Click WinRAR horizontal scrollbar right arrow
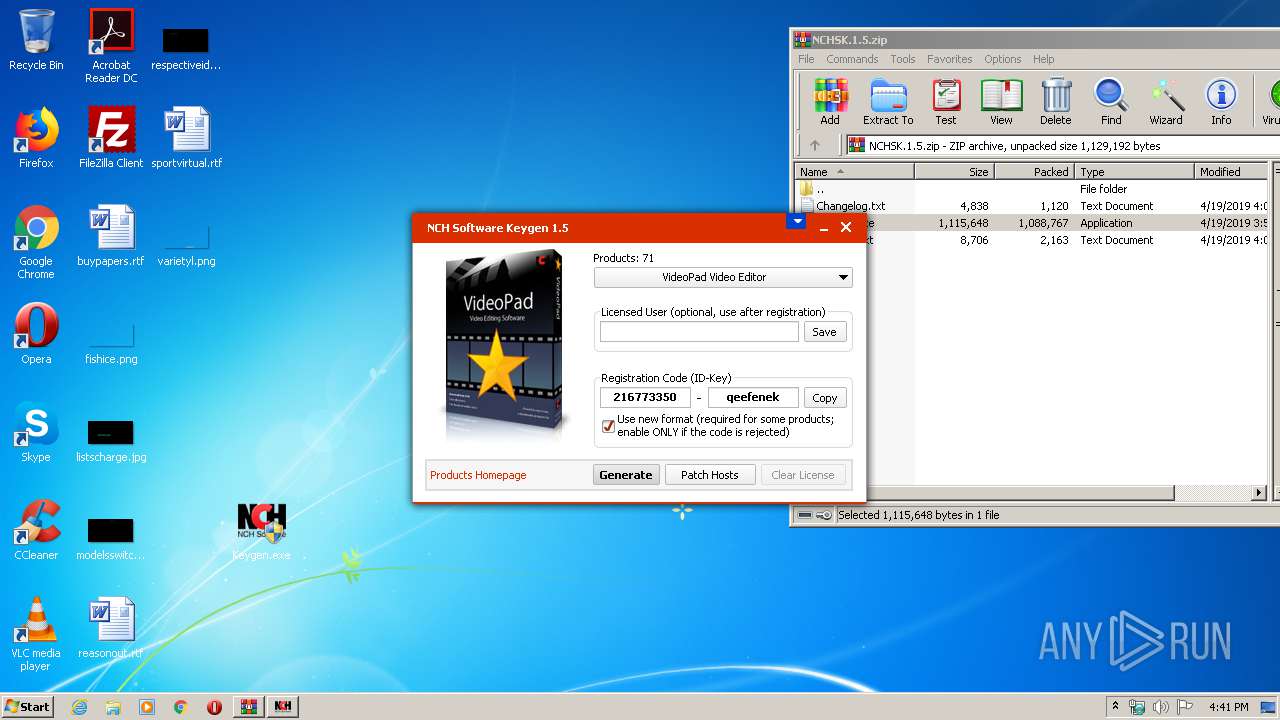The height and width of the screenshot is (720, 1280). point(1259,493)
